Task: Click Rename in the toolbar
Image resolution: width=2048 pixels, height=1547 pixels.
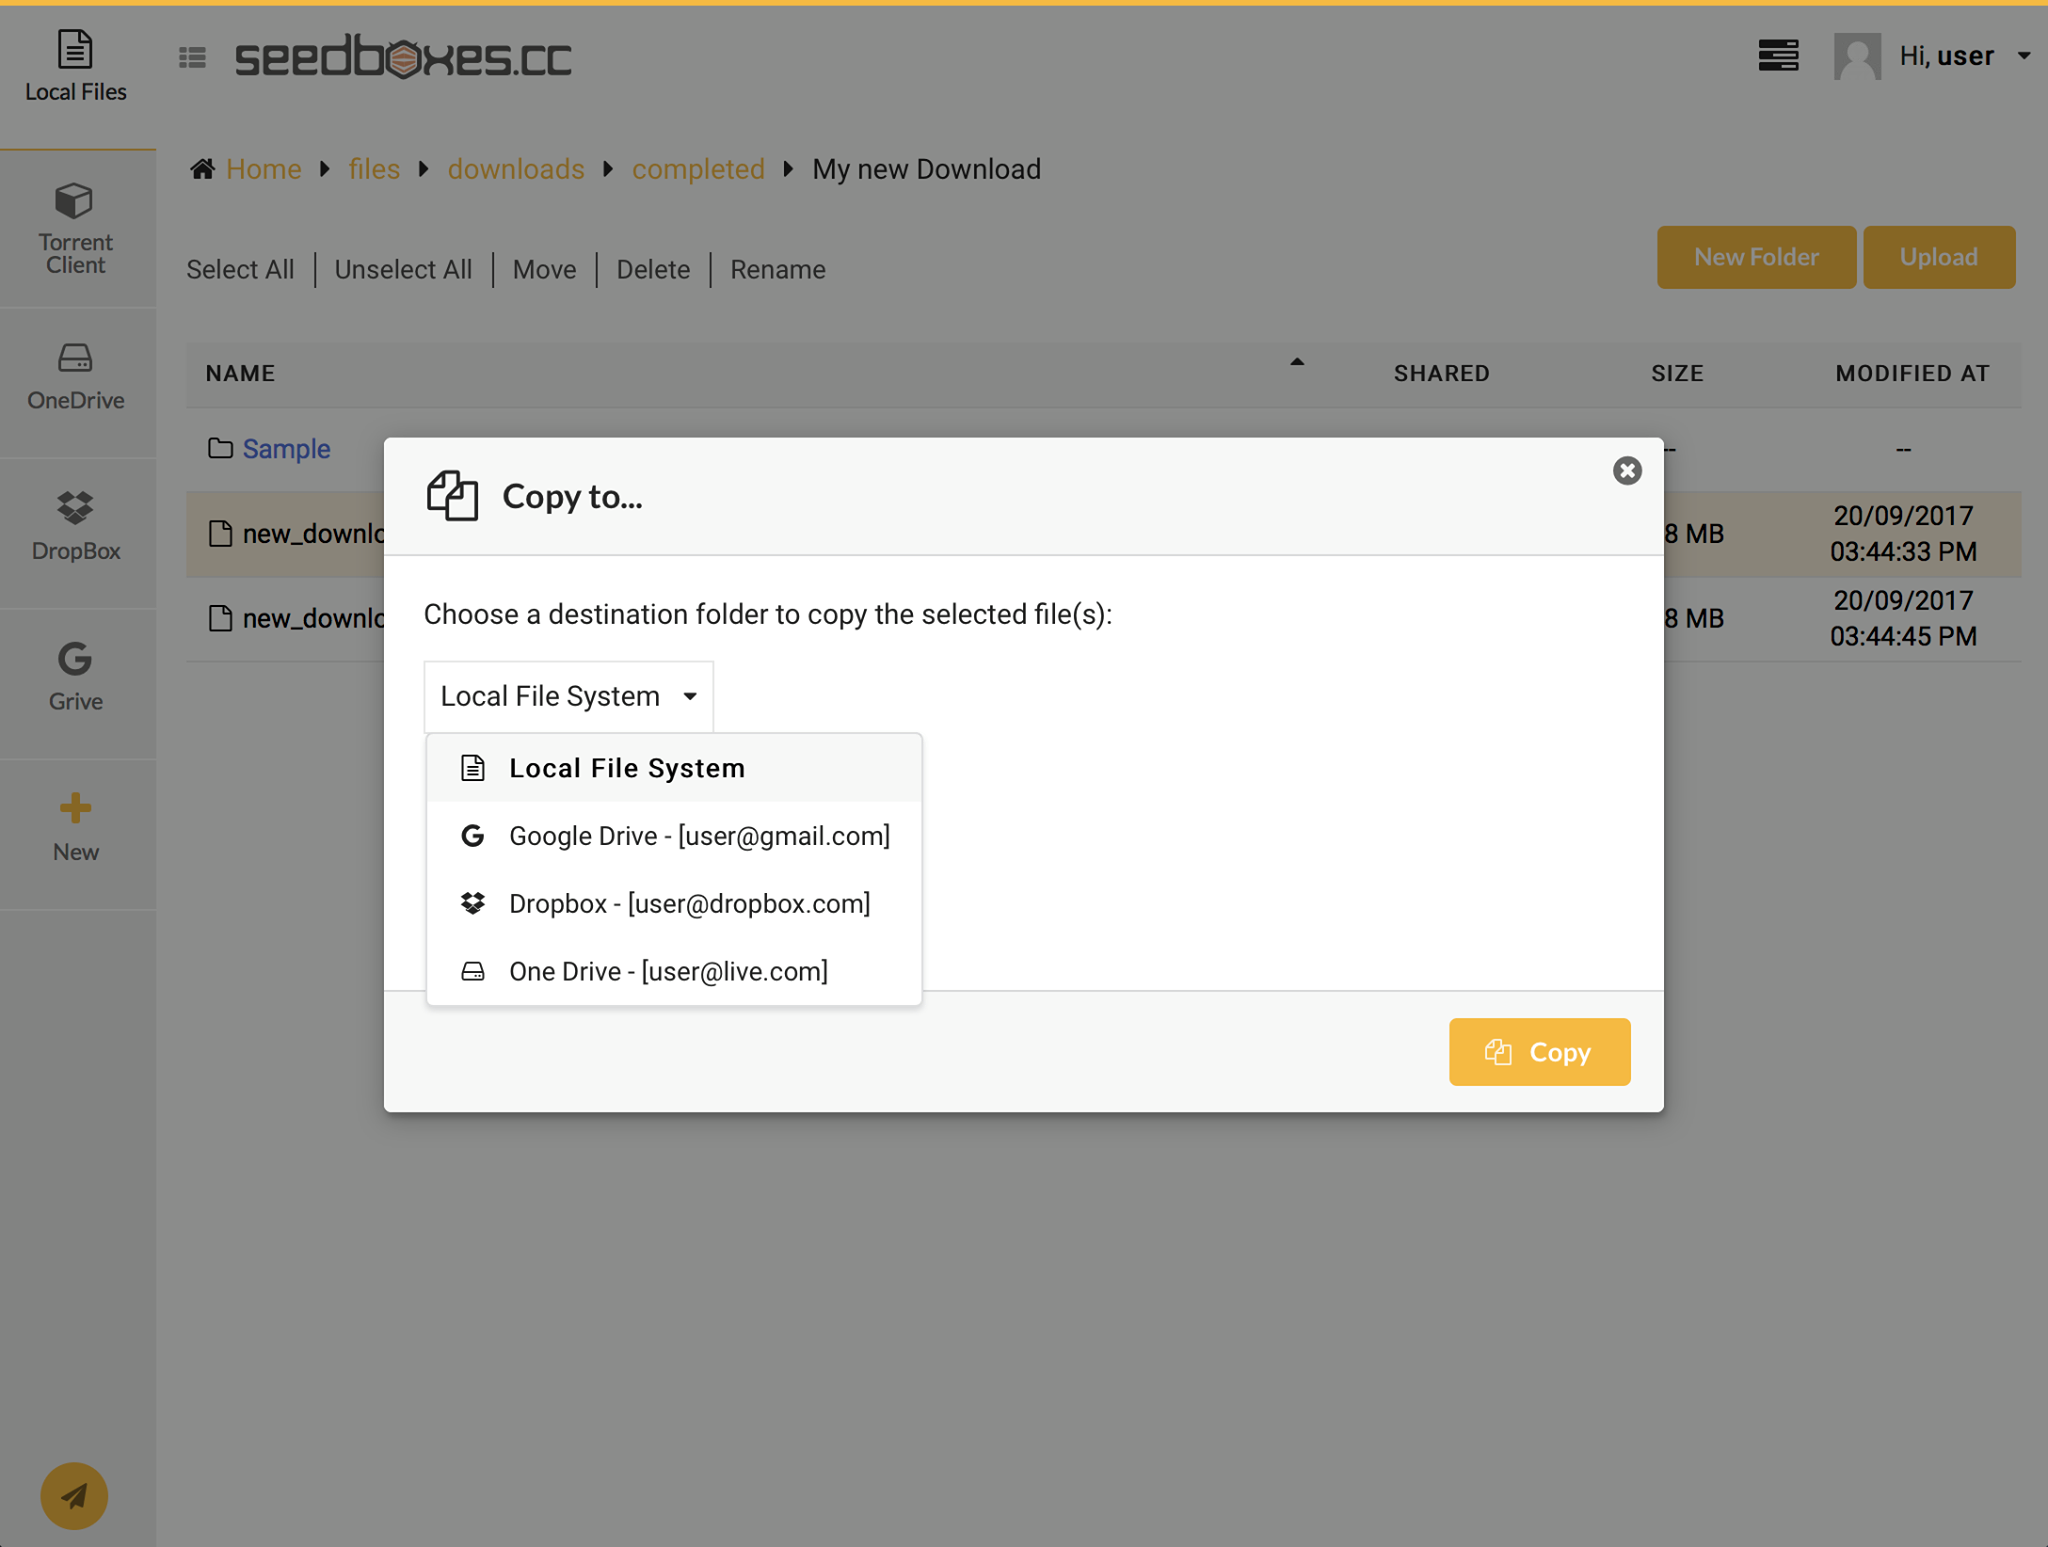Action: coord(778,270)
